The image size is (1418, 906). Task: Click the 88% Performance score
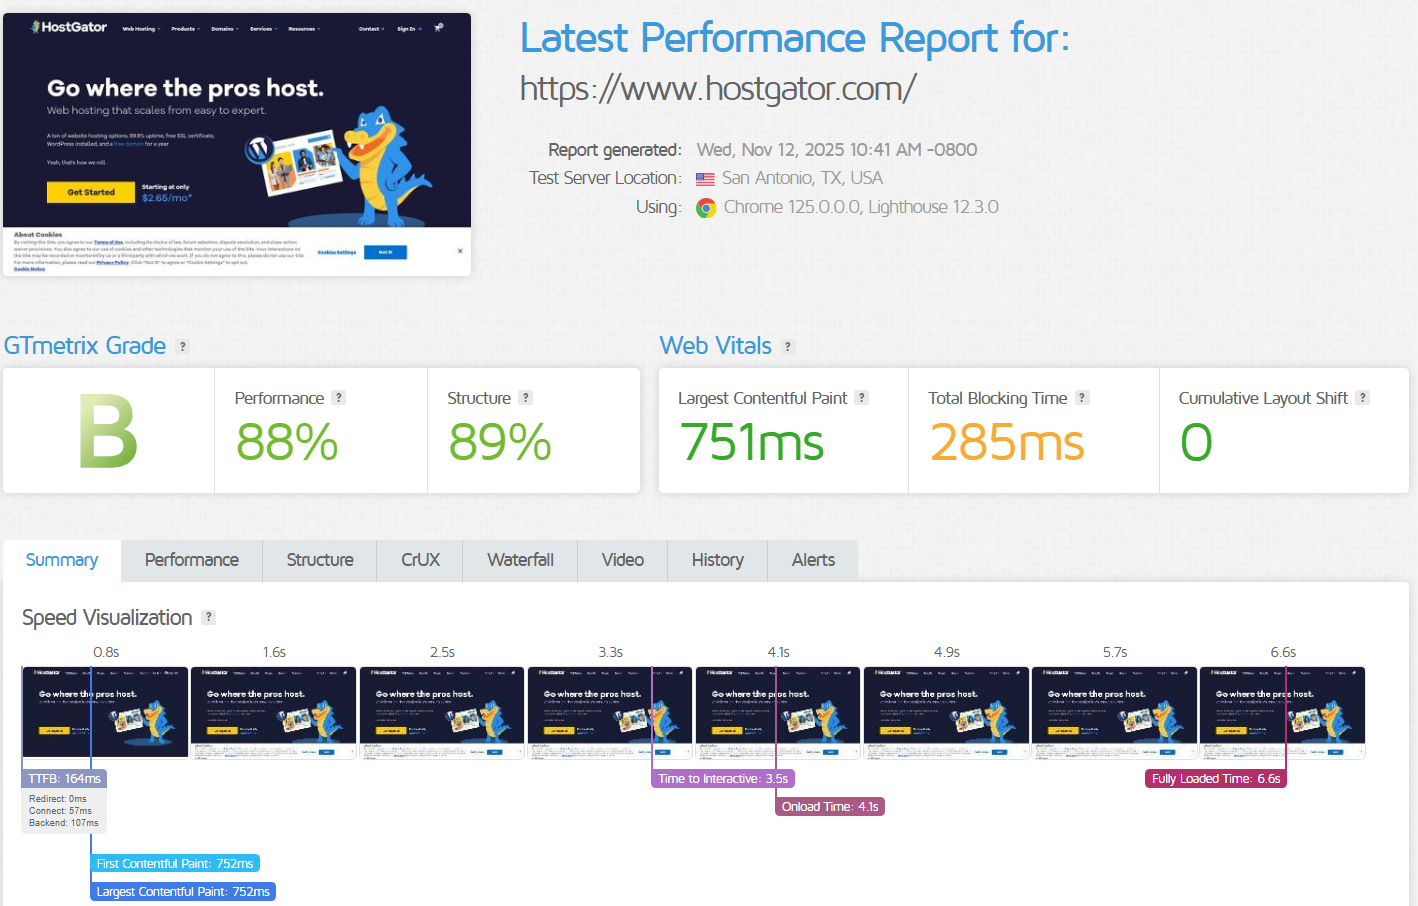(287, 442)
